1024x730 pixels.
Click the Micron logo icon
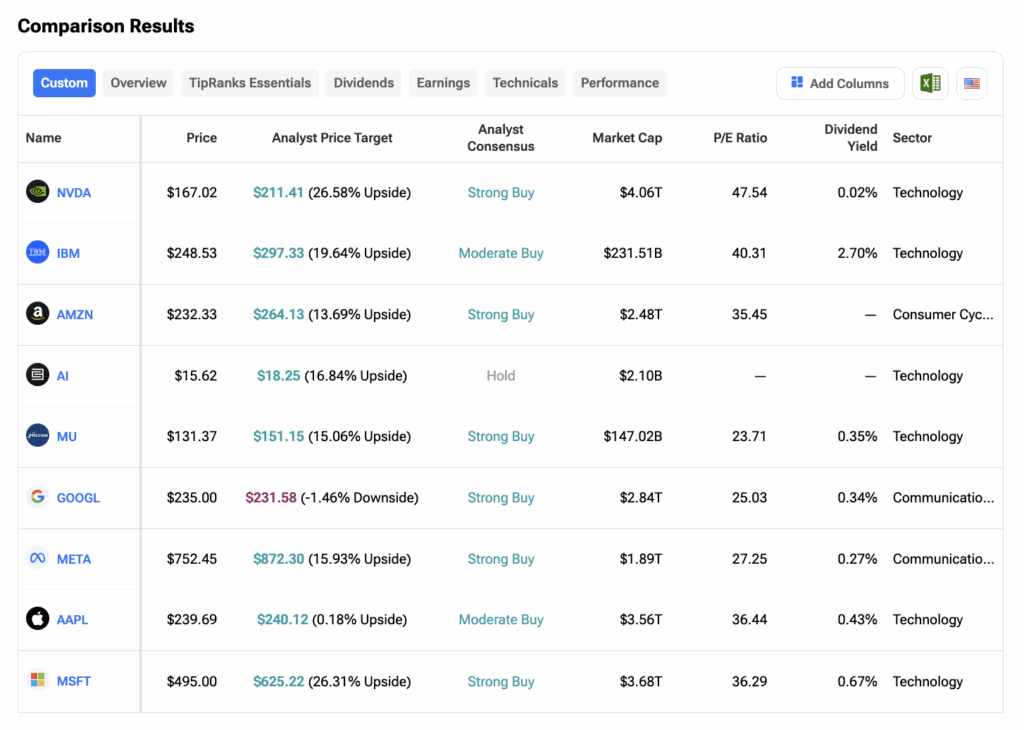point(37,436)
